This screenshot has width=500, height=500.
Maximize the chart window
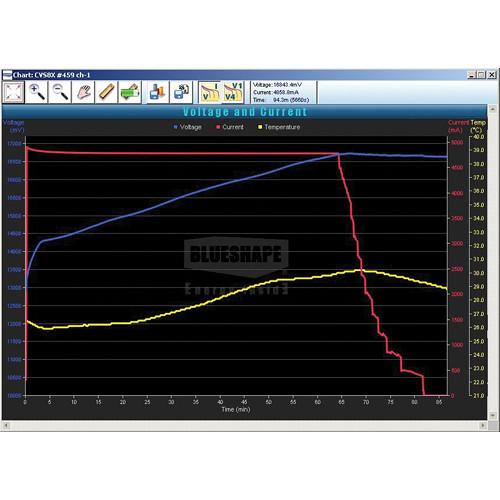pyautogui.click(x=481, y=75)
